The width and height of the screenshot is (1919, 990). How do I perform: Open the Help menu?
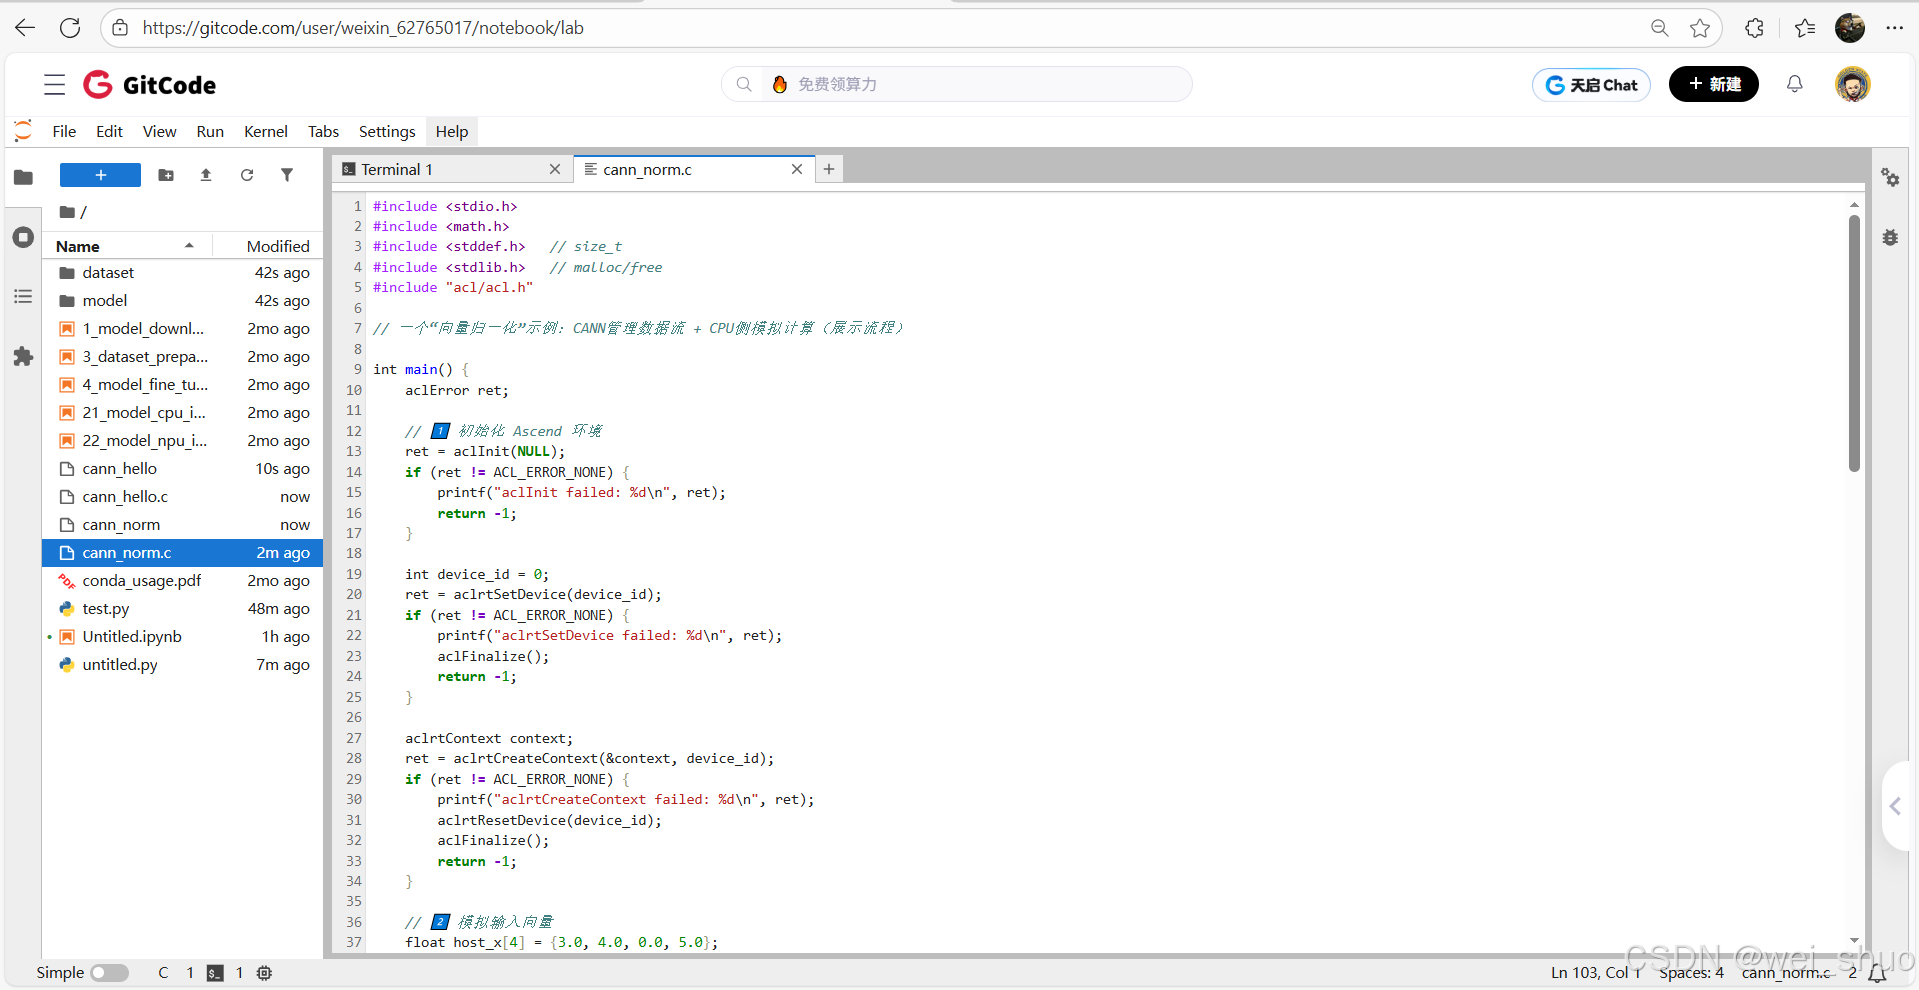click(451, 131)
